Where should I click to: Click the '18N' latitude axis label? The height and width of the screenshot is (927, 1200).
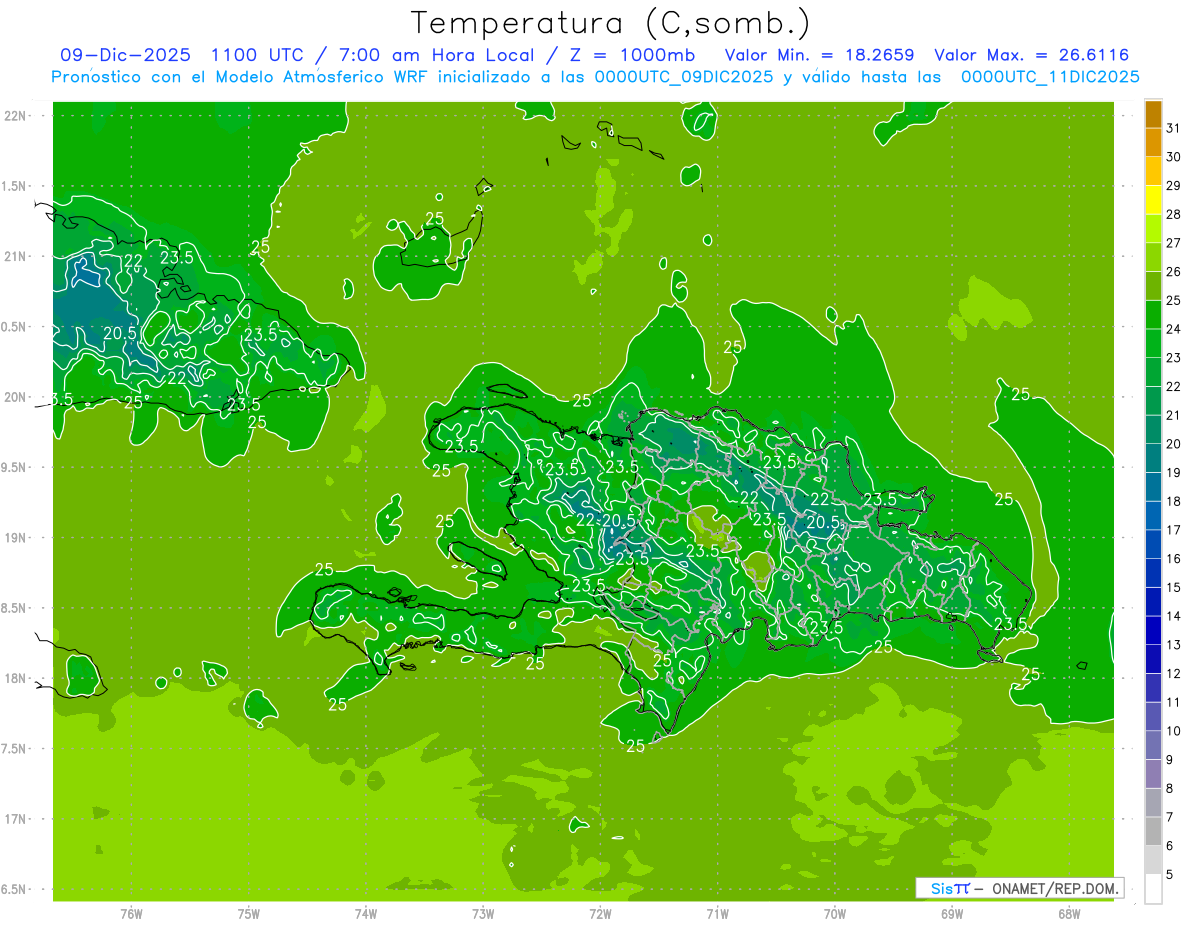pyautogui.click(x=16, y=678)
